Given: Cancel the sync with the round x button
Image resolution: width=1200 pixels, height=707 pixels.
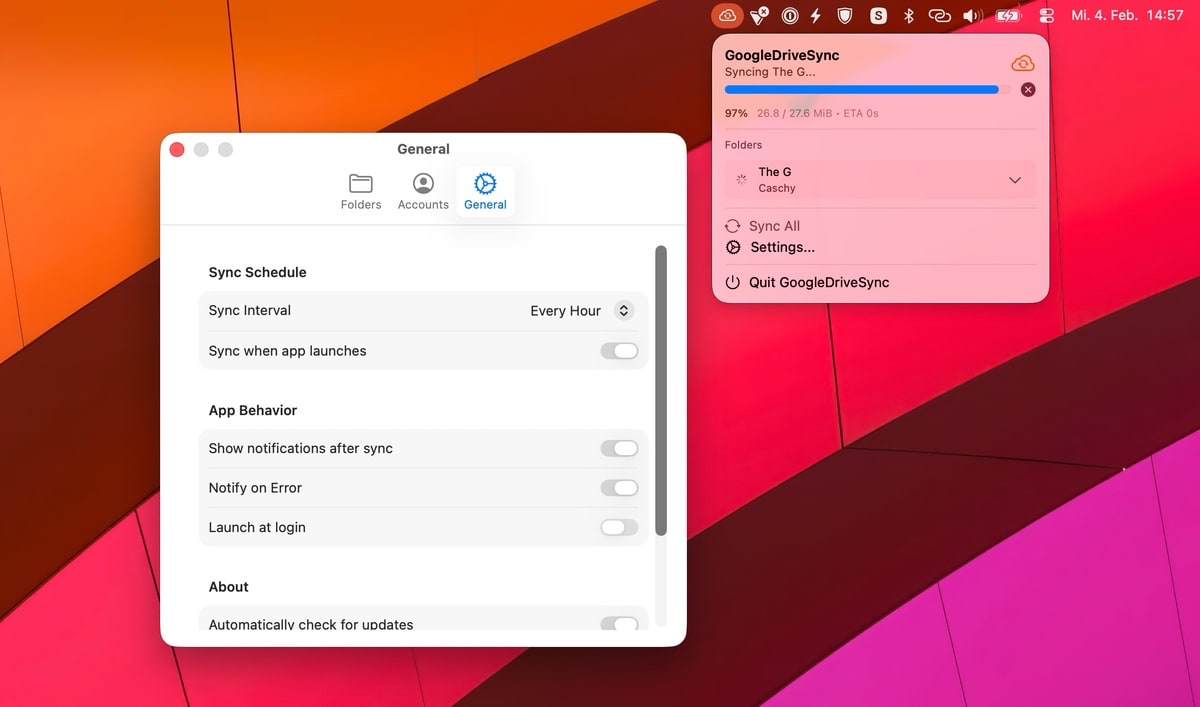Looking at the screenshot, I should (1028, 90).
